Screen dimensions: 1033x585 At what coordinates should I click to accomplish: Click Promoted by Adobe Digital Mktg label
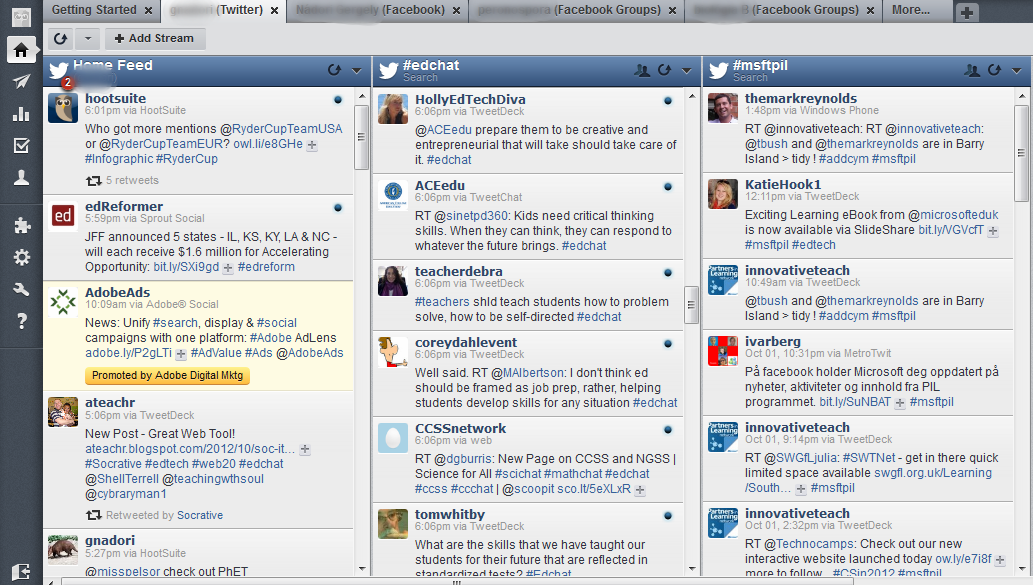tap(167, 376)
